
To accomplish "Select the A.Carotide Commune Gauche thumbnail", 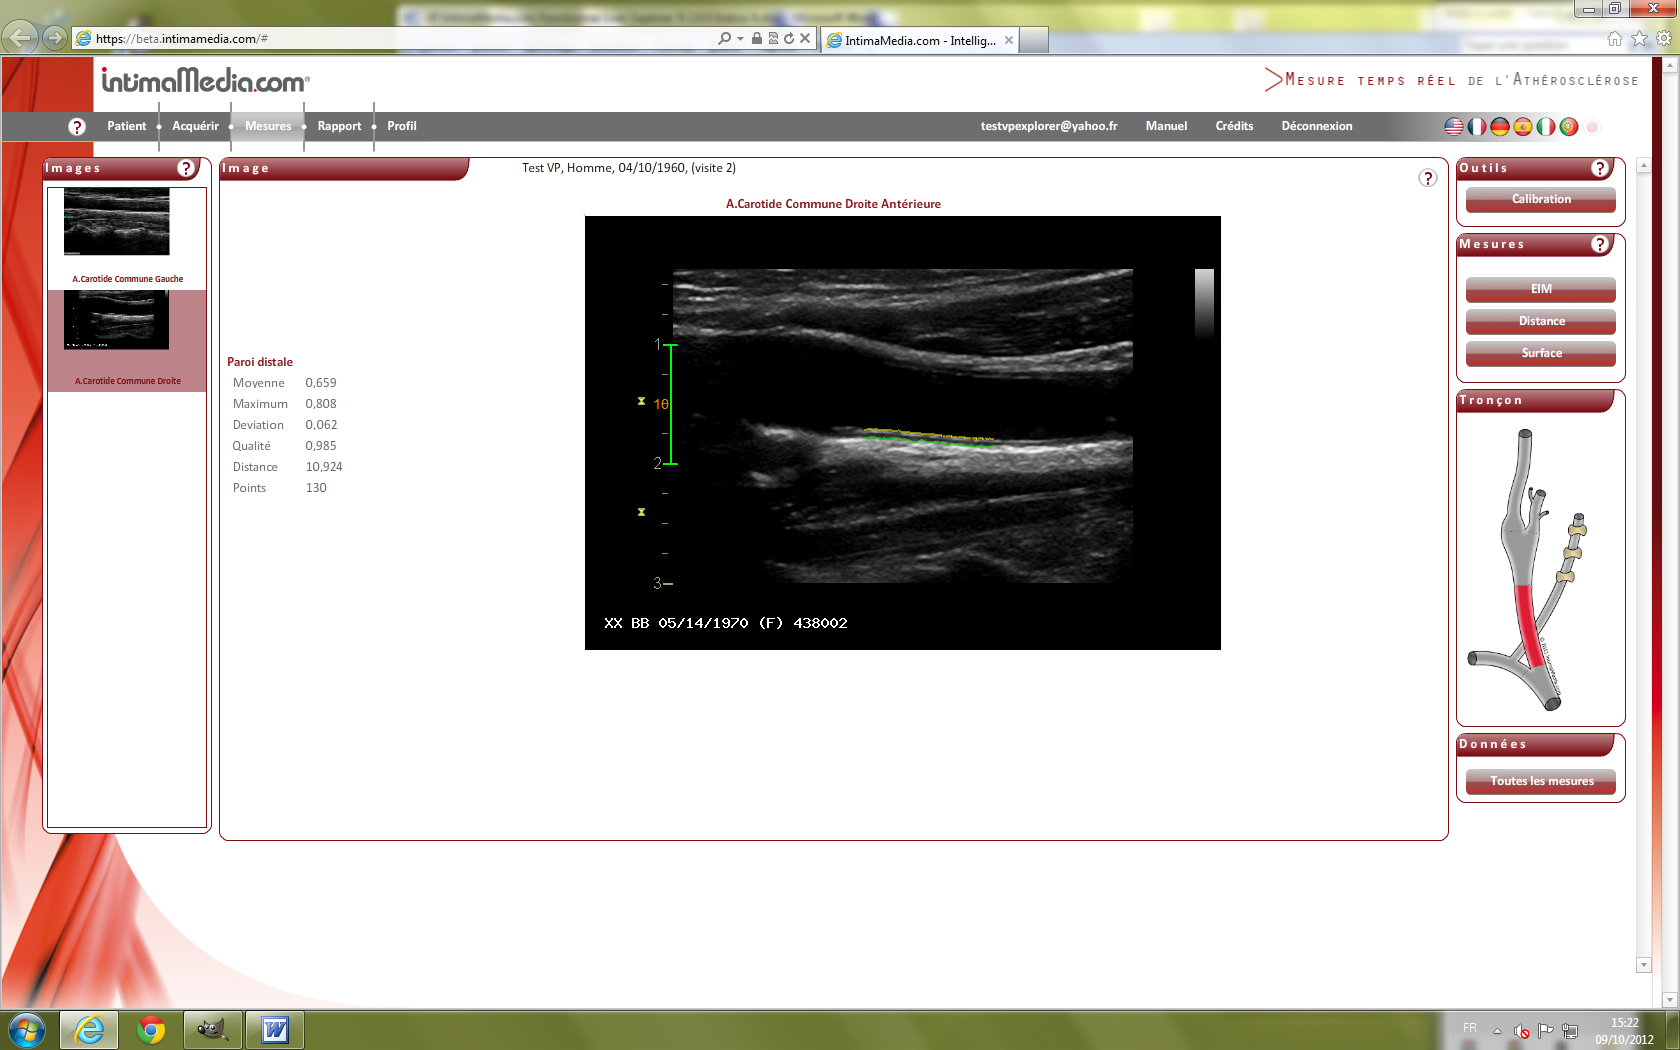I will coord(117,222).
